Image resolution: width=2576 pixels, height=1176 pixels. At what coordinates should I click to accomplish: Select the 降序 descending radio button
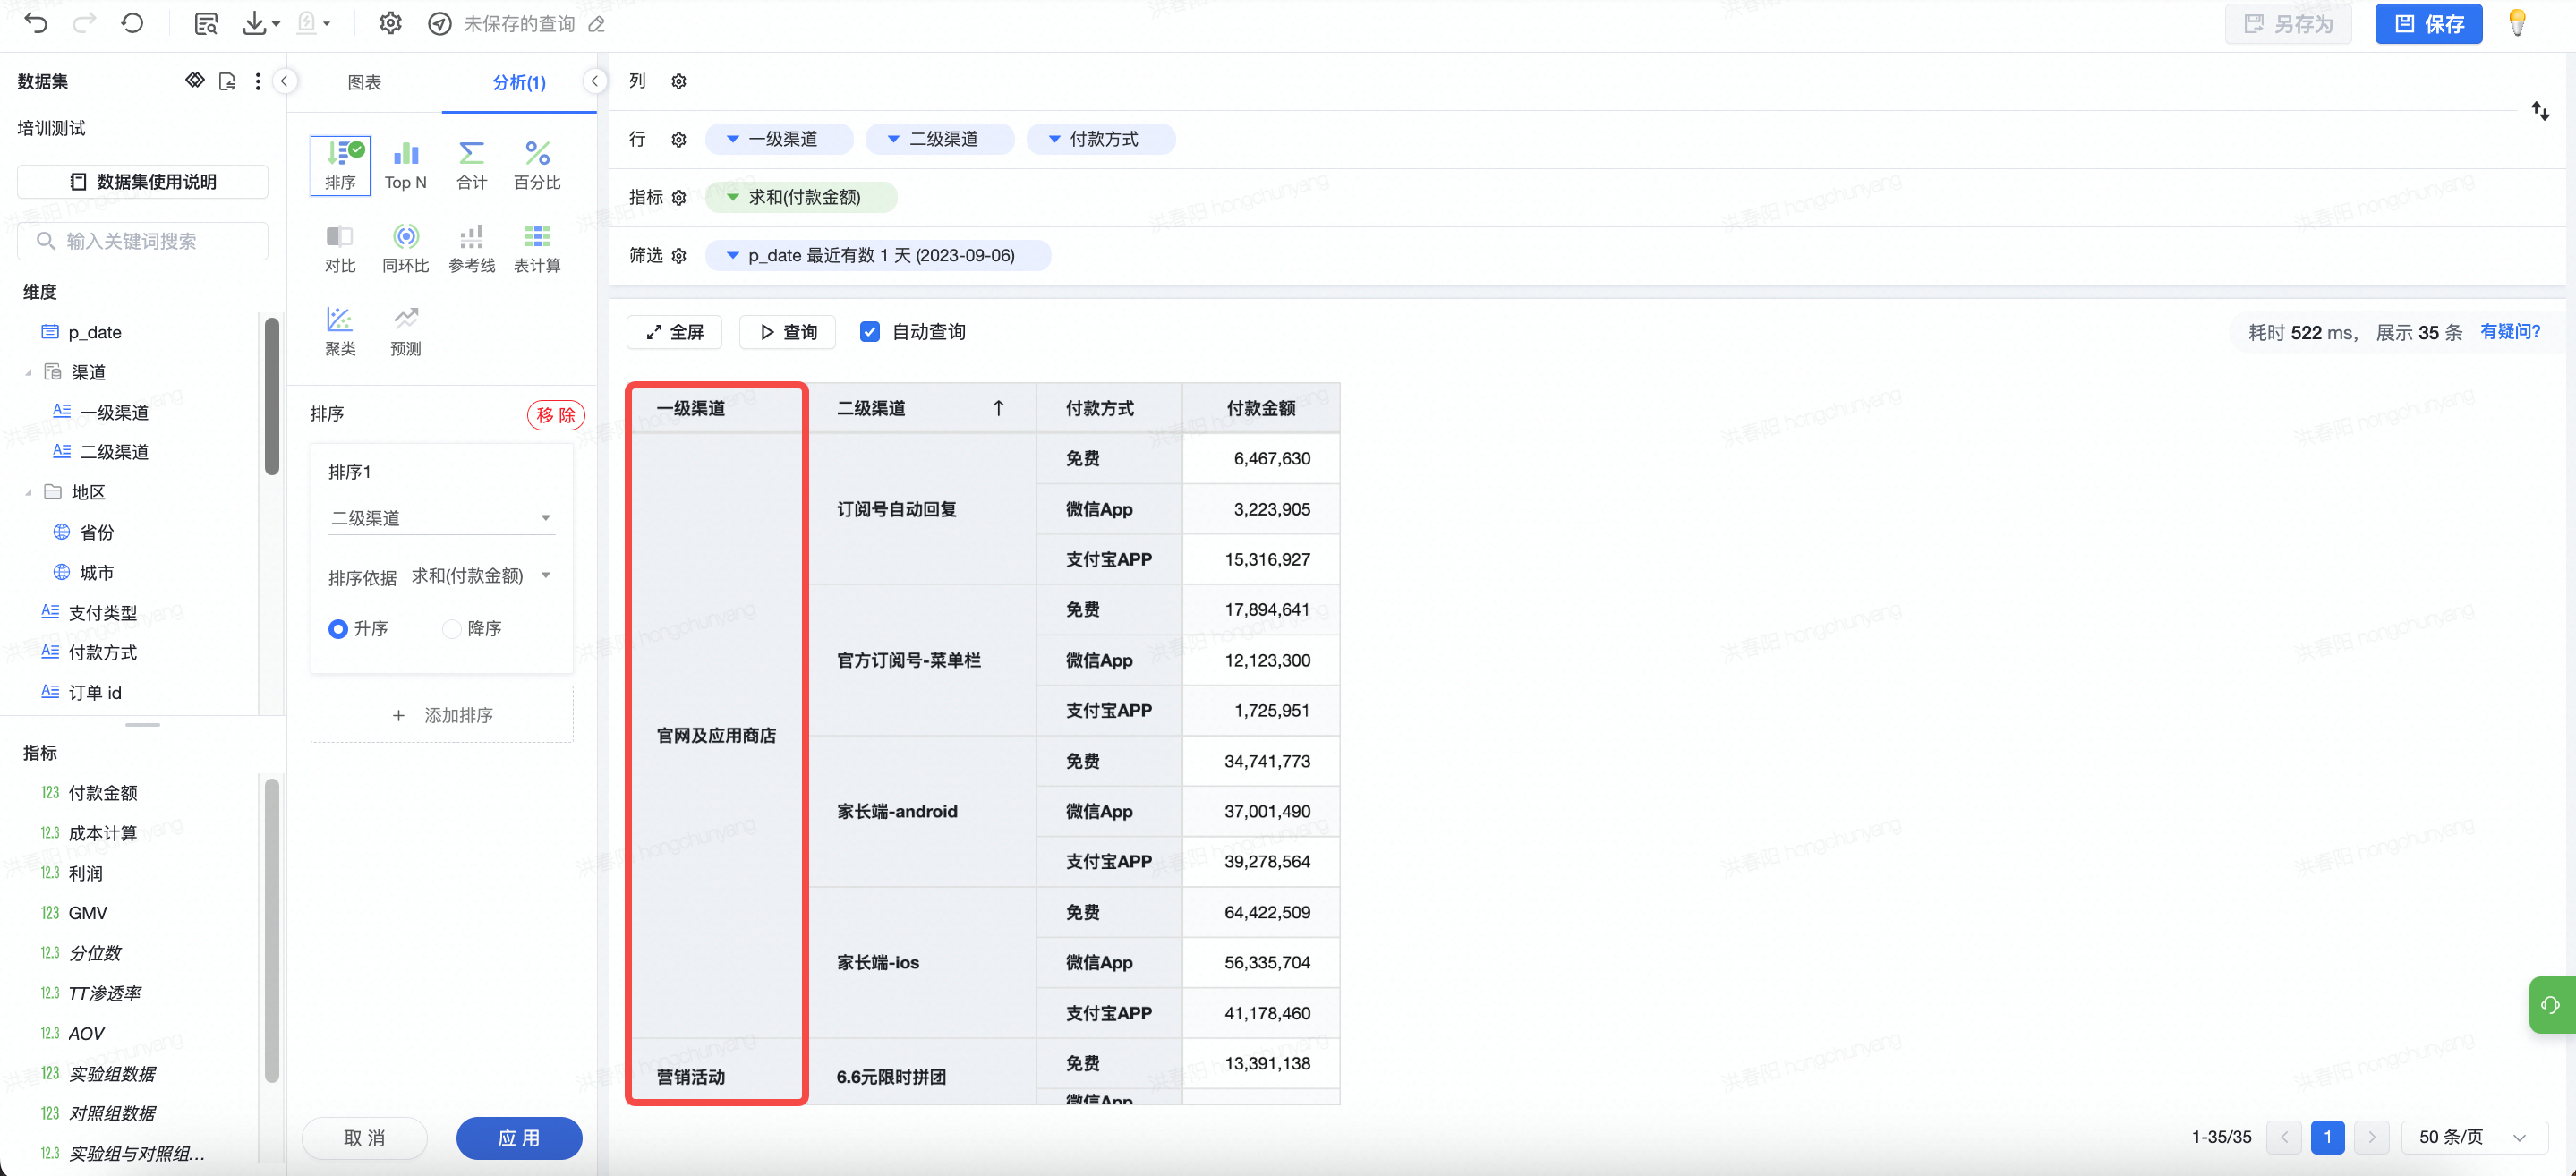pyautogui.click(x=452, y=629)
